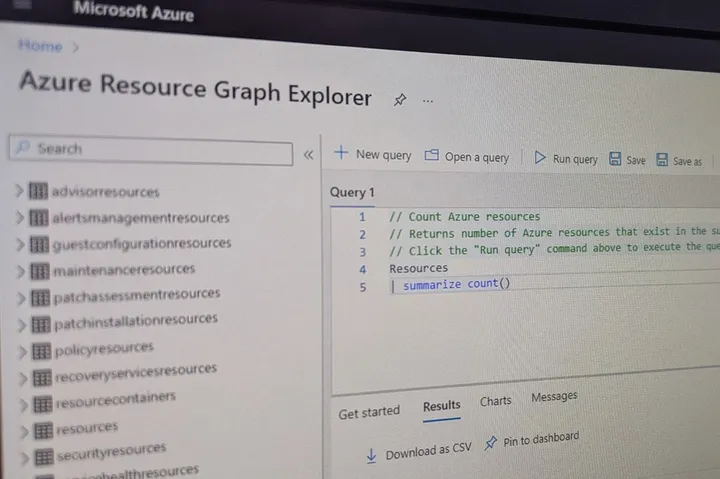Click the Save button label
Image resolution: width=720 pixels, height=479 pixels.
pos(636,160)
